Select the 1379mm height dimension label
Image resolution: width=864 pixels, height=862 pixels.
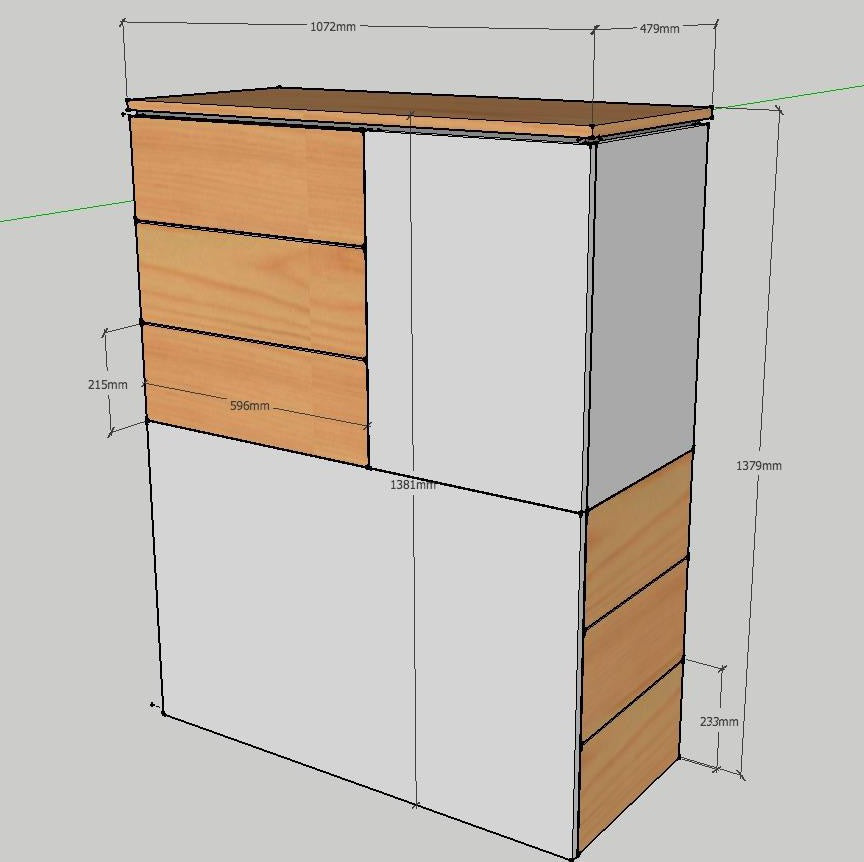tap(759, 465)
